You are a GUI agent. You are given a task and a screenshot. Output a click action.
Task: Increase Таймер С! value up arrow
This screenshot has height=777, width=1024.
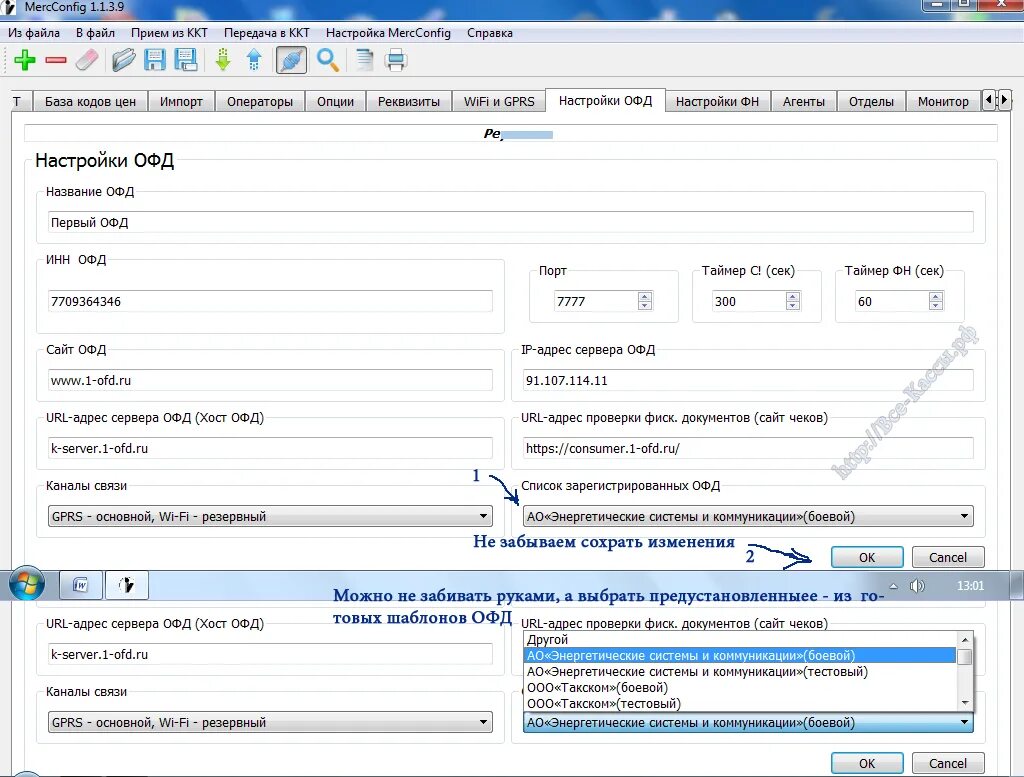click(793, 296)
